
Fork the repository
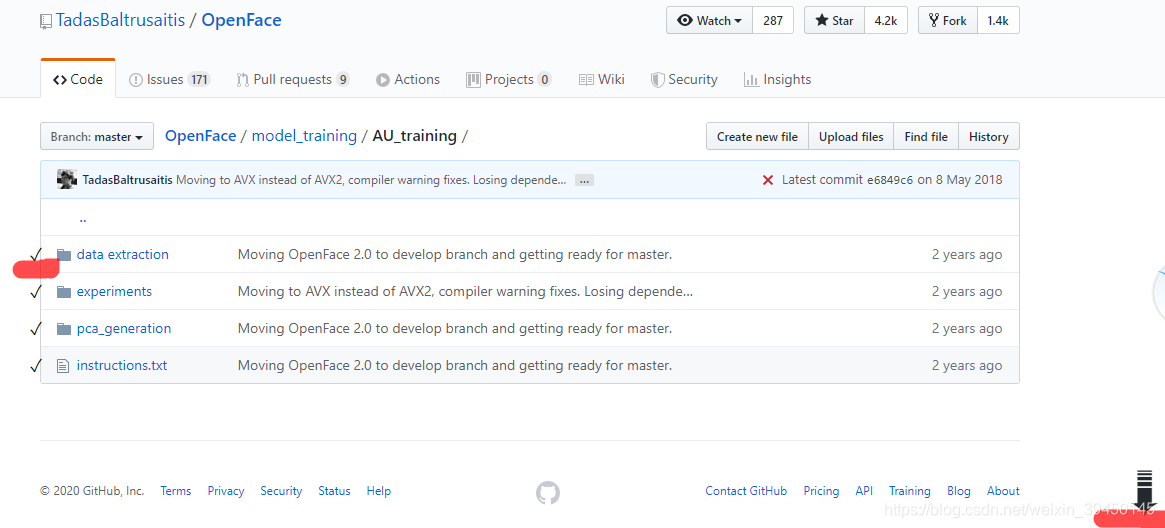(948, 21)
